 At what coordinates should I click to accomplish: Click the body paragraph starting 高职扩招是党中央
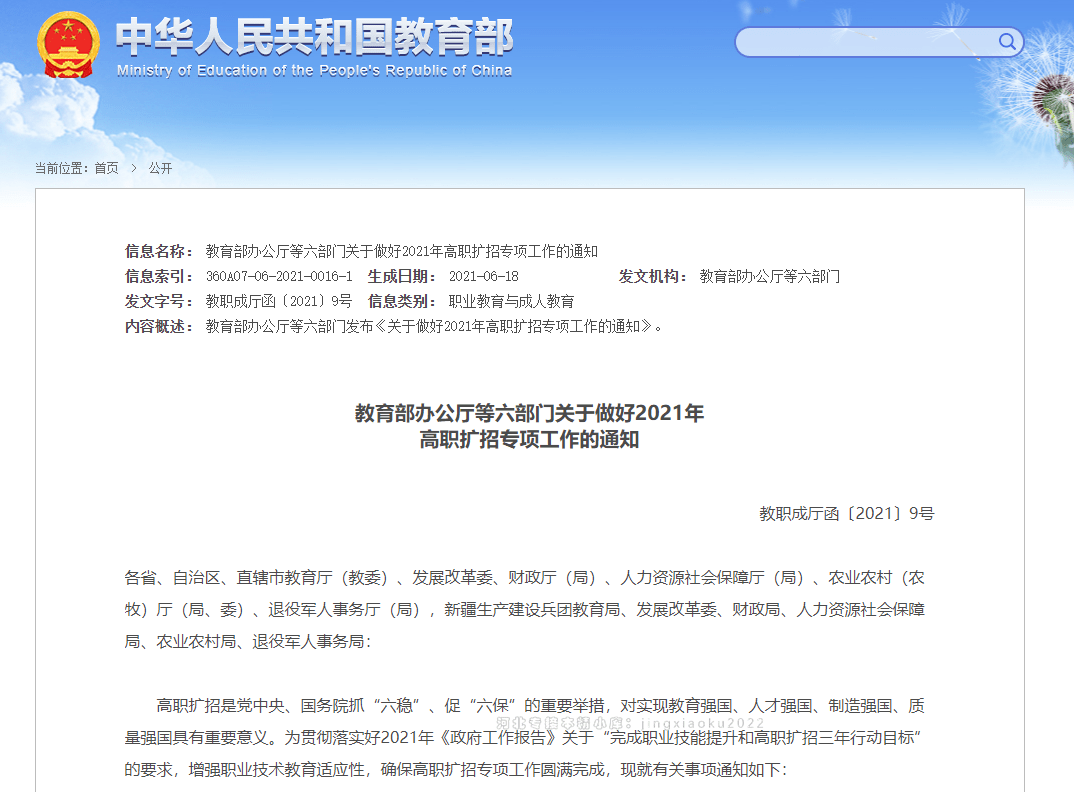tap(525, 737)
